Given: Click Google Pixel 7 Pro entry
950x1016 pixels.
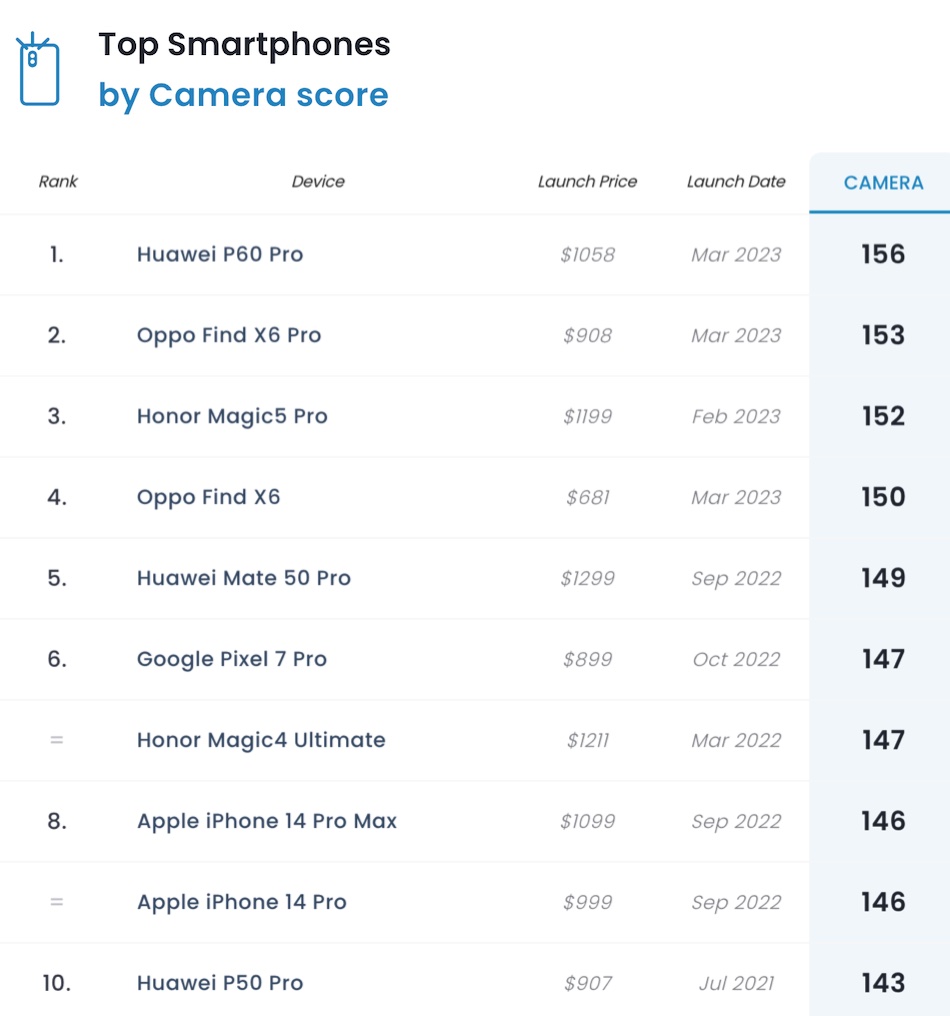Looking at the screenshot, I should click(x=232, y=659).
